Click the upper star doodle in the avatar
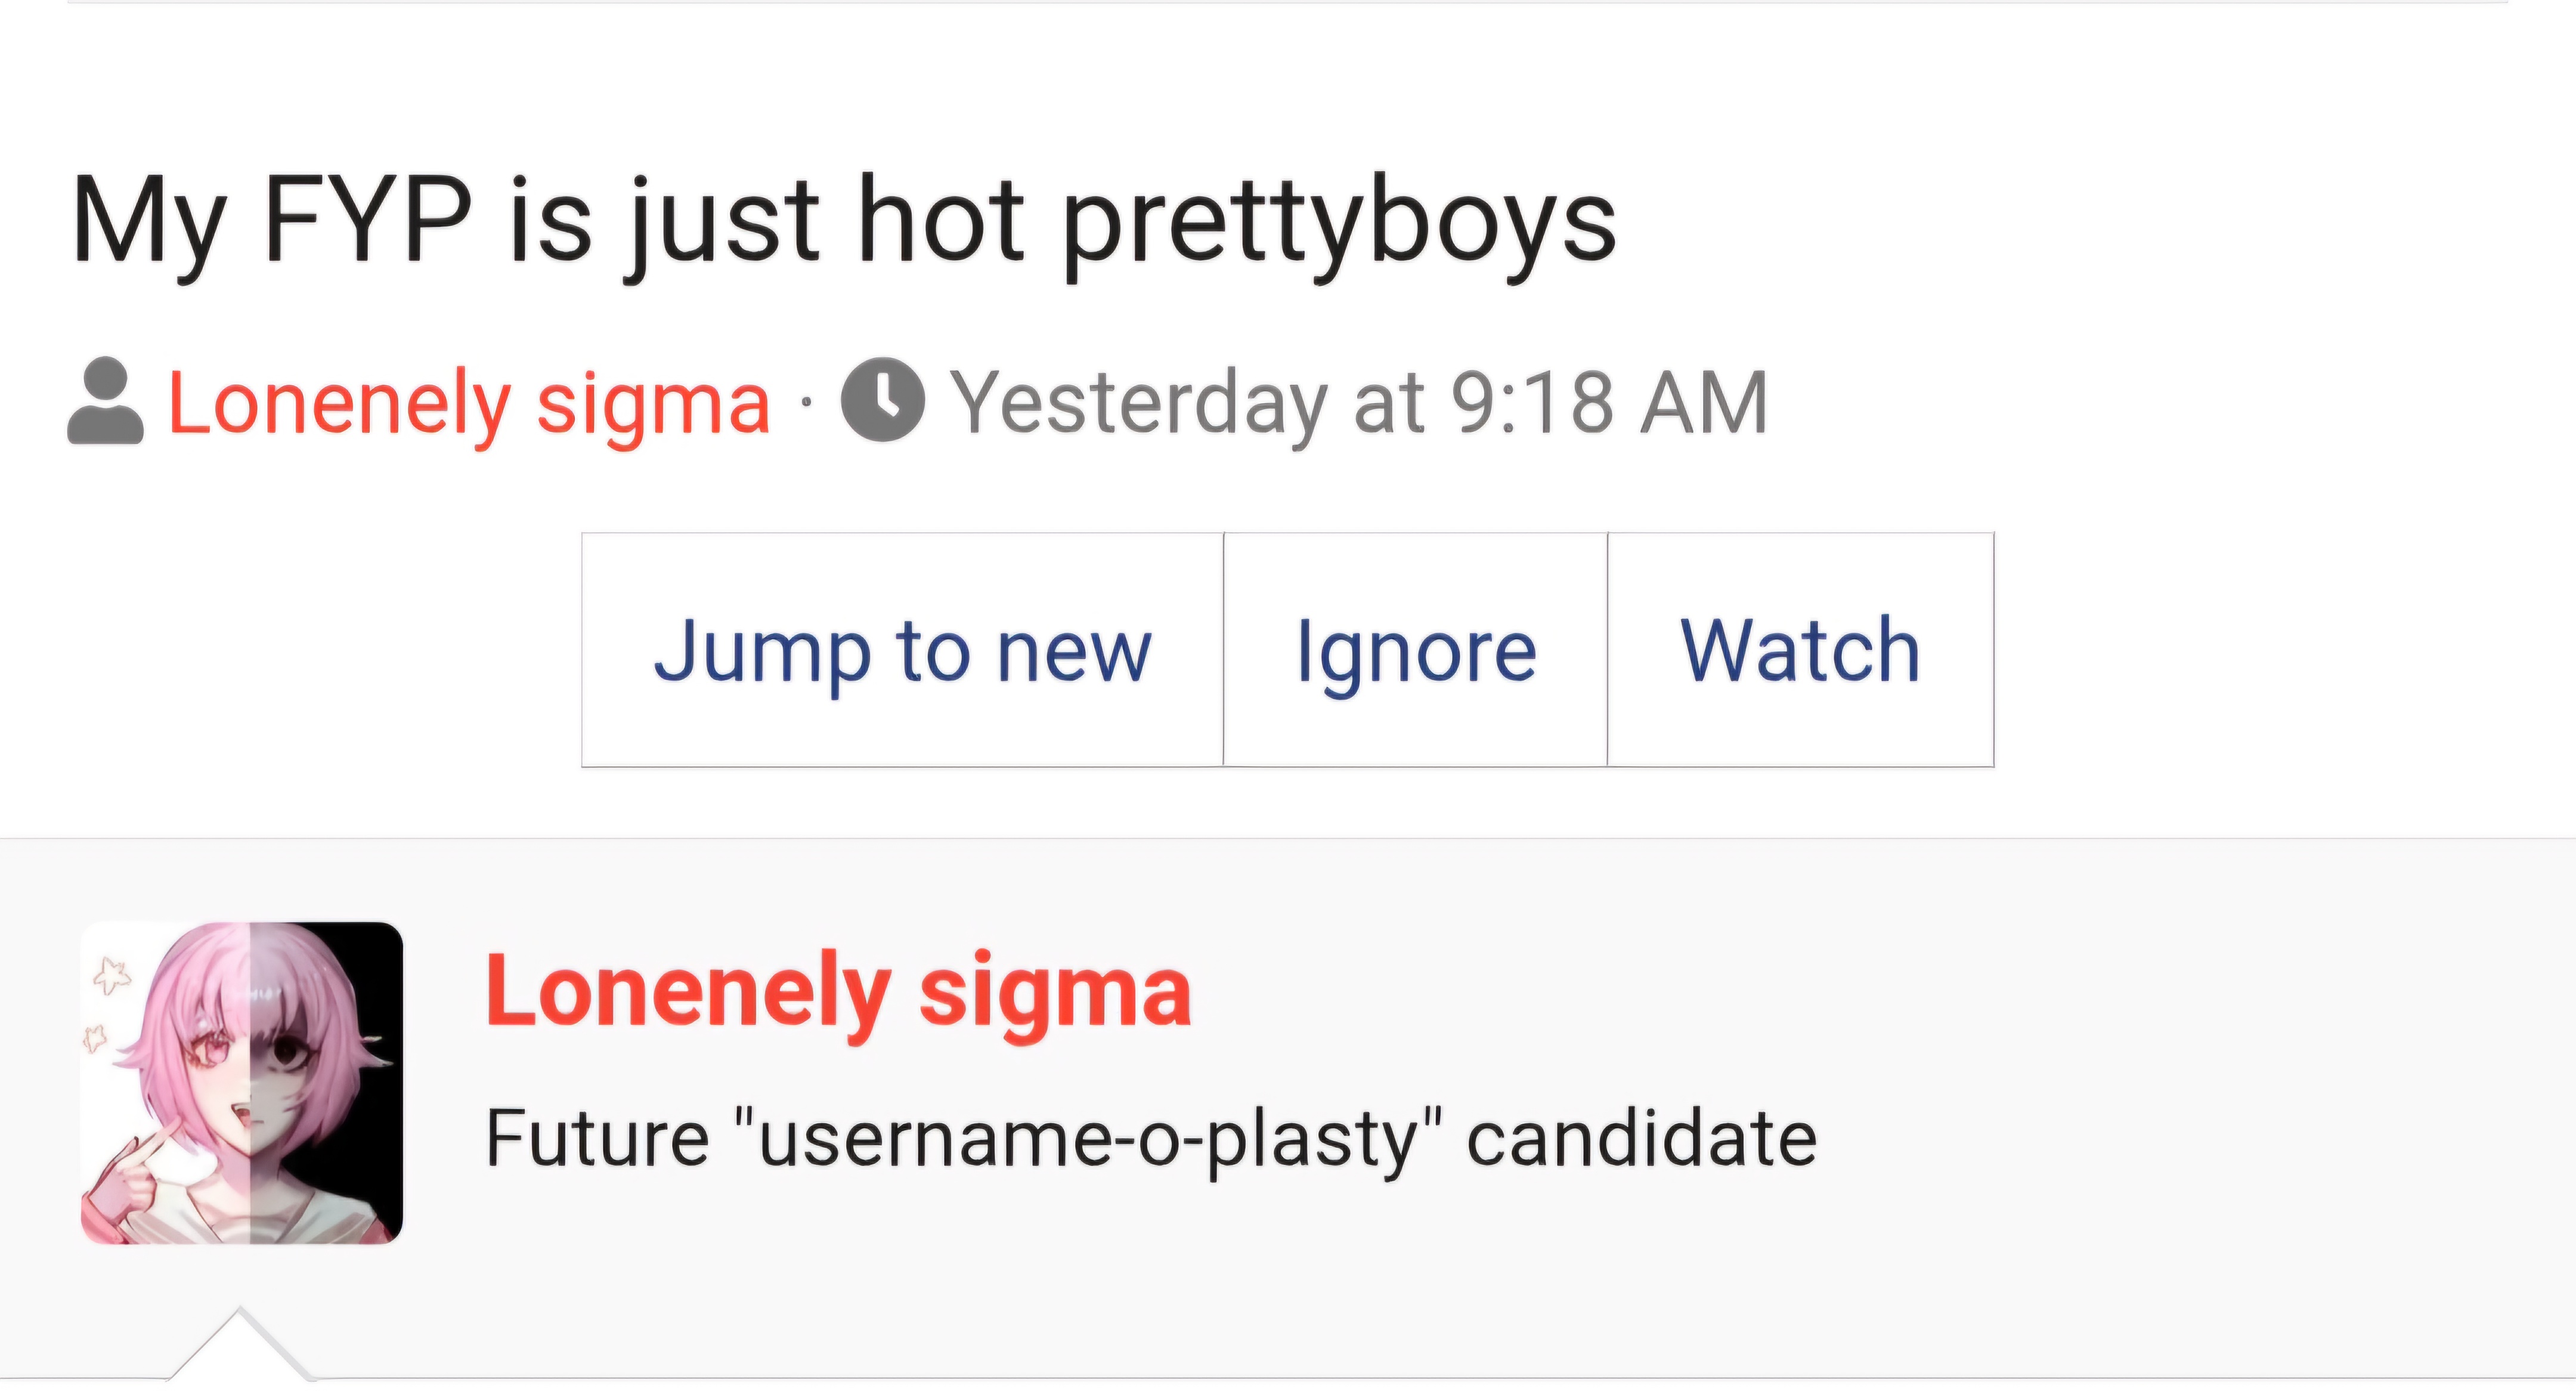 coord(111,975)
